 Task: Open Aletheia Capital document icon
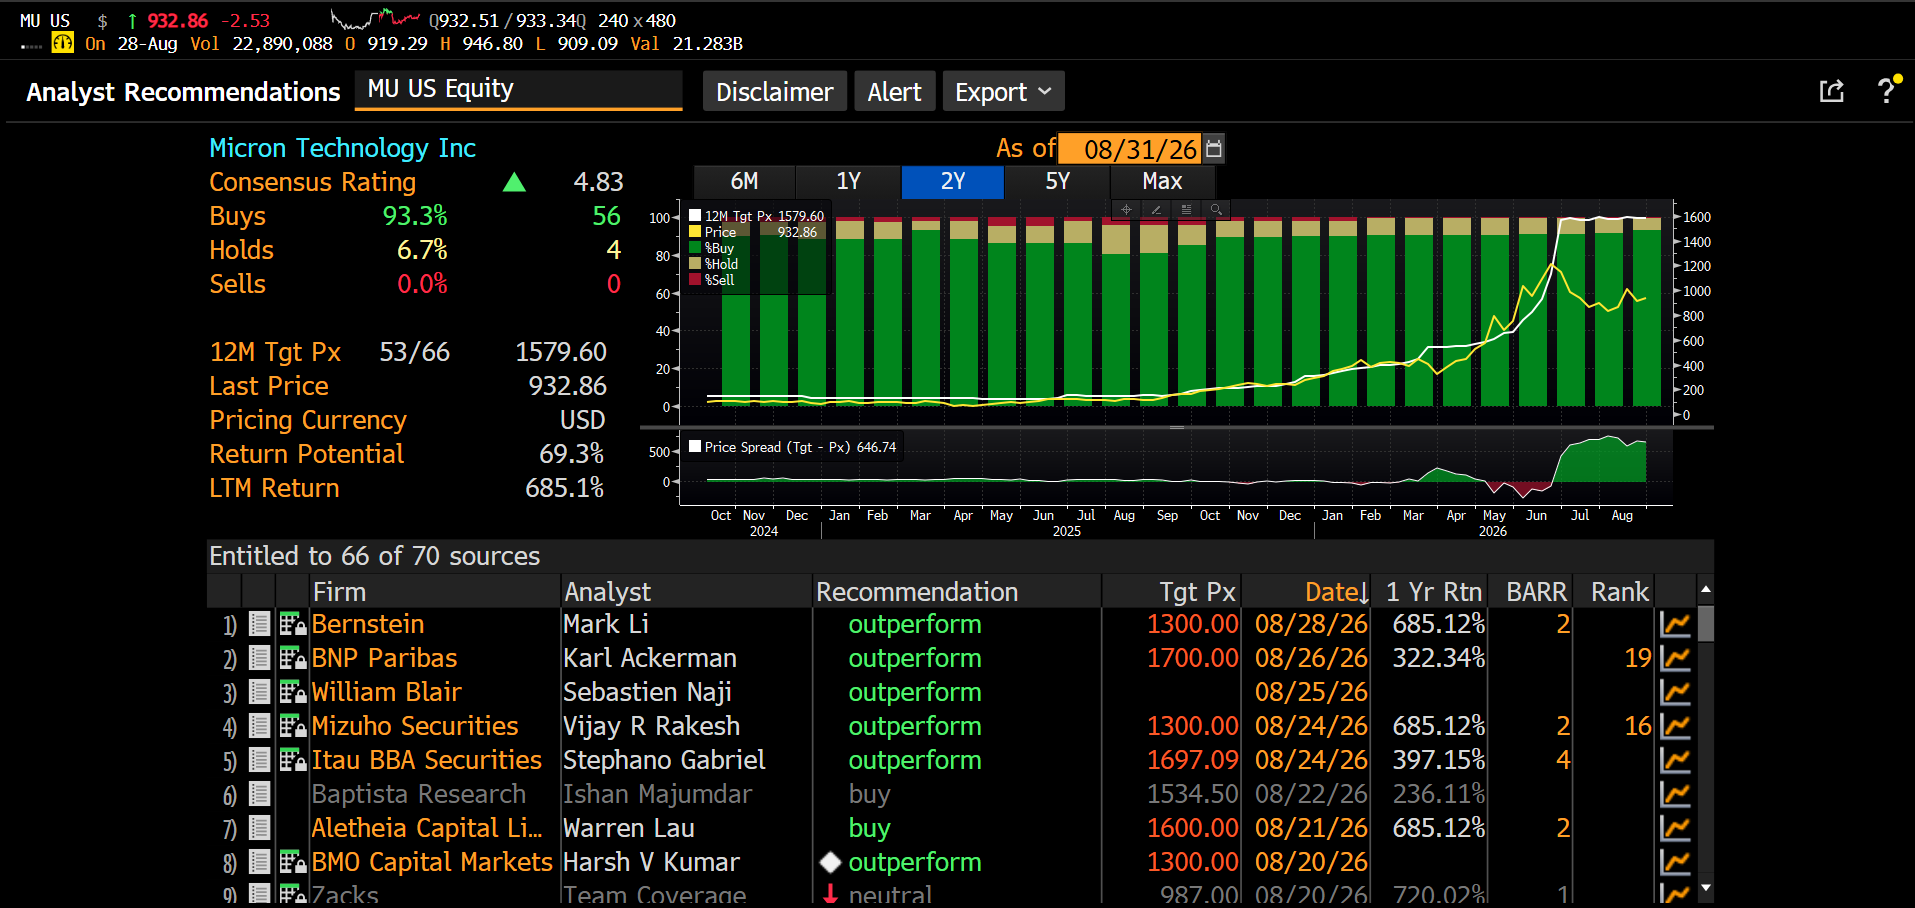click(x=259, y=828)
